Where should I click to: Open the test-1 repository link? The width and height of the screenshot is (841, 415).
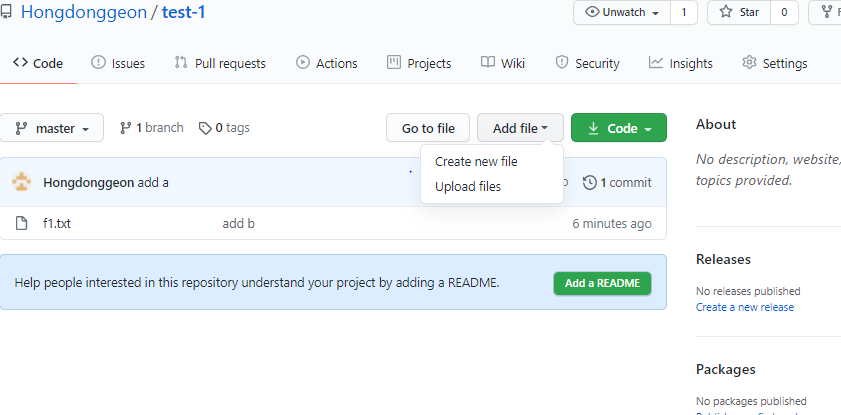183,12
